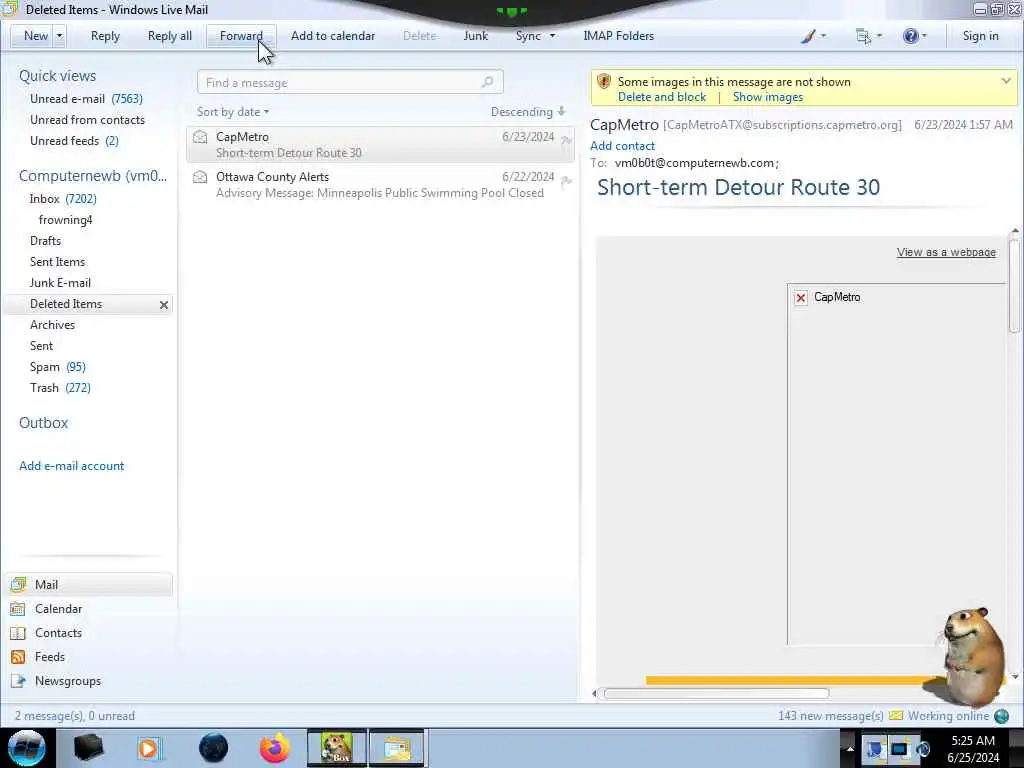
Task: Forward the selected message
Action: pos(241,36)
